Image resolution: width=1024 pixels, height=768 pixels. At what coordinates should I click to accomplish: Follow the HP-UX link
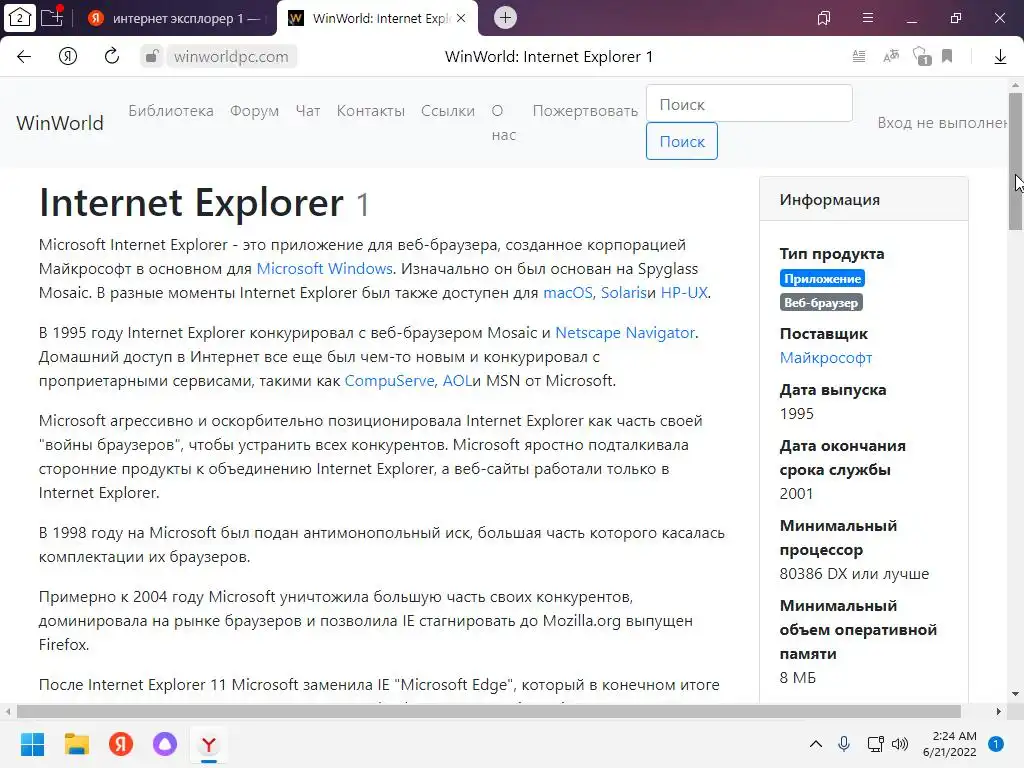[684, 293]
